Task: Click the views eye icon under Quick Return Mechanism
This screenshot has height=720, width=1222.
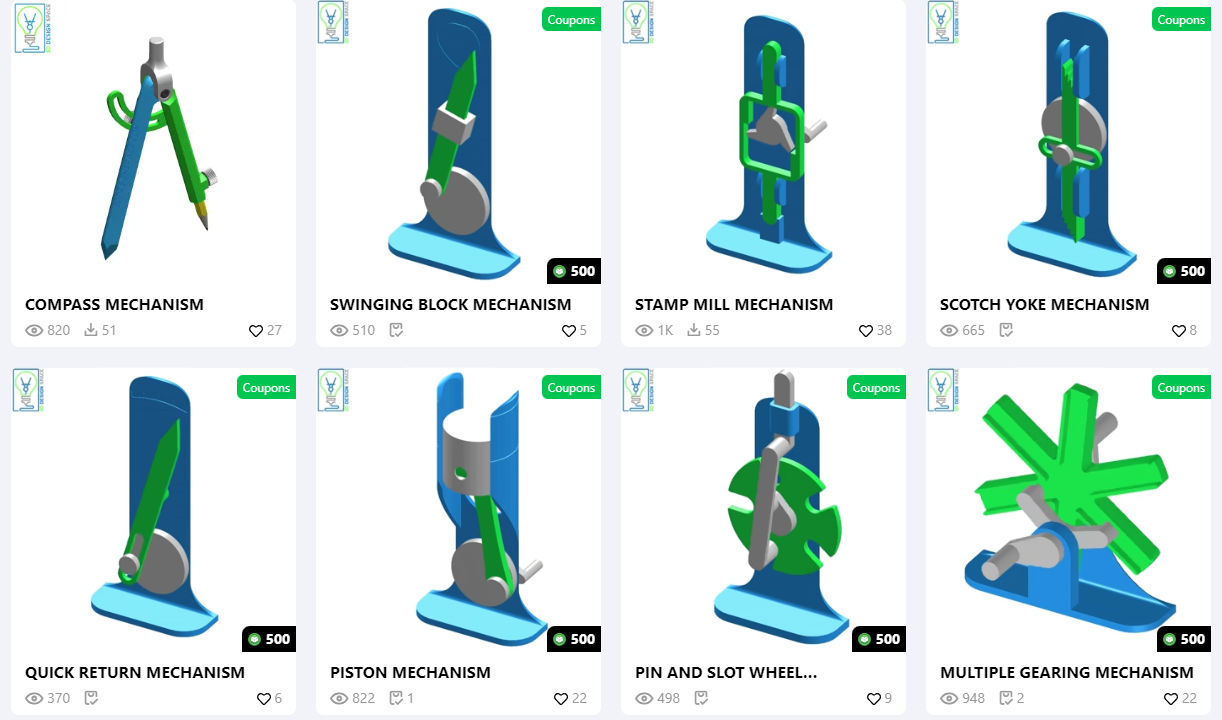Action: (34, 698)
